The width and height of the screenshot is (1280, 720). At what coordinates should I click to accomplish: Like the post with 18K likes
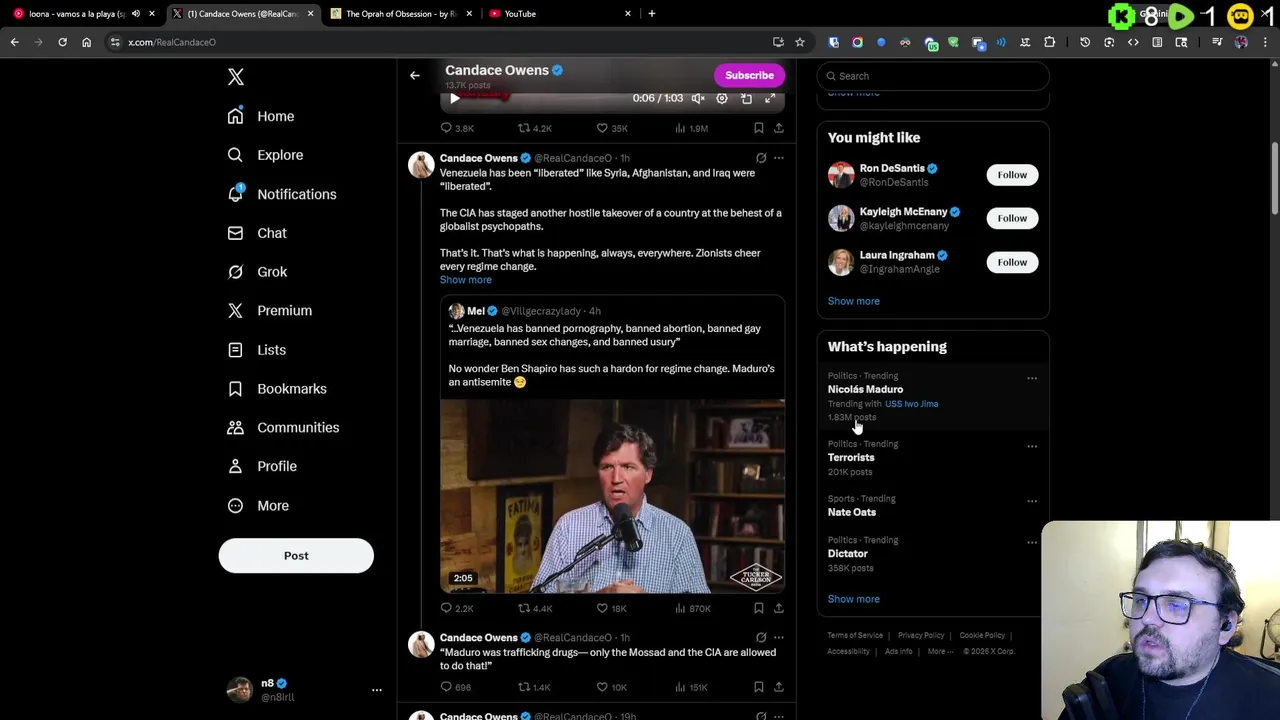point(612,608)
